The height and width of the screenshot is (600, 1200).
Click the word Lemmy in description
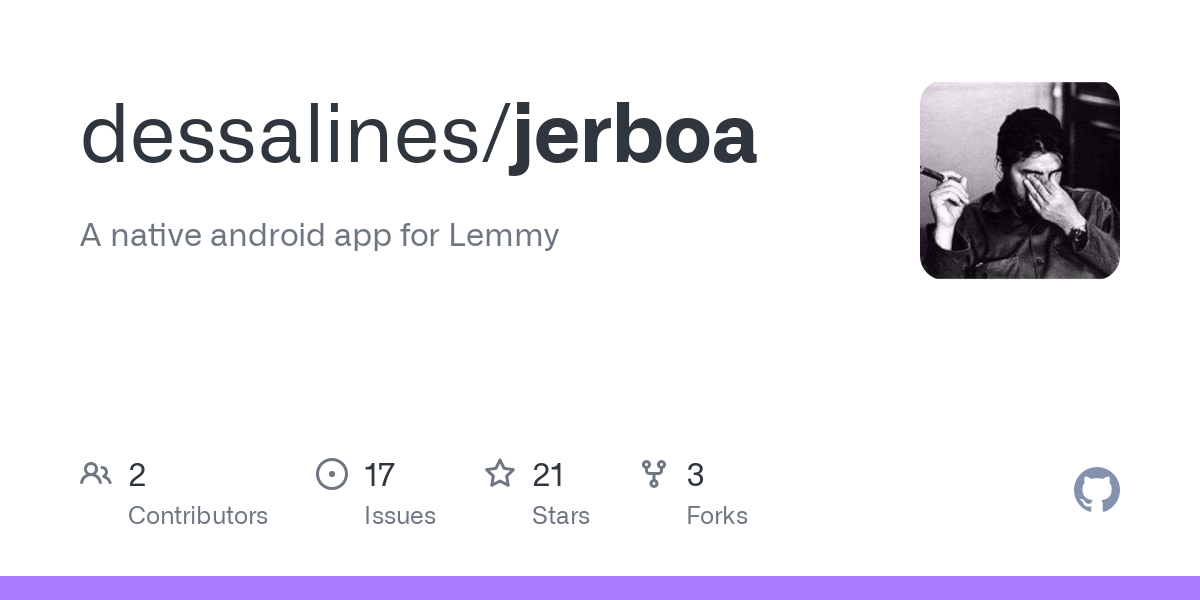point(504,238)
